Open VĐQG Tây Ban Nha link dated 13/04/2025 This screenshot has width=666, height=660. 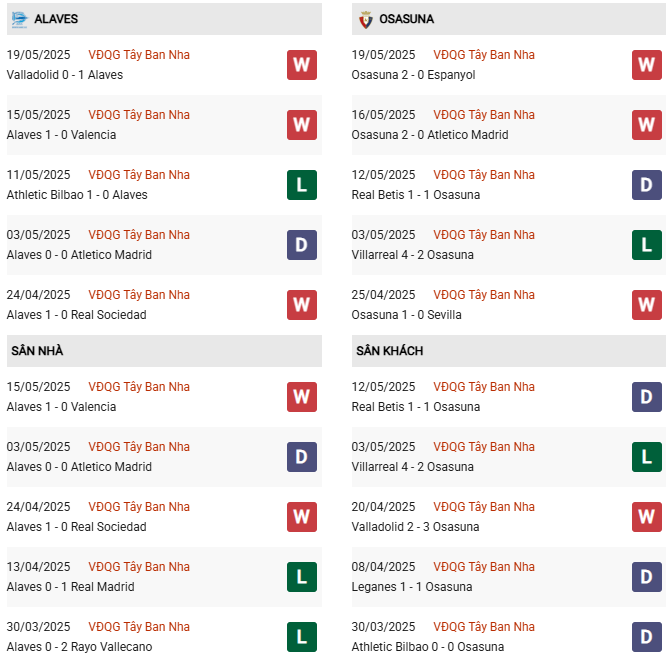click(x=139, y=567)
